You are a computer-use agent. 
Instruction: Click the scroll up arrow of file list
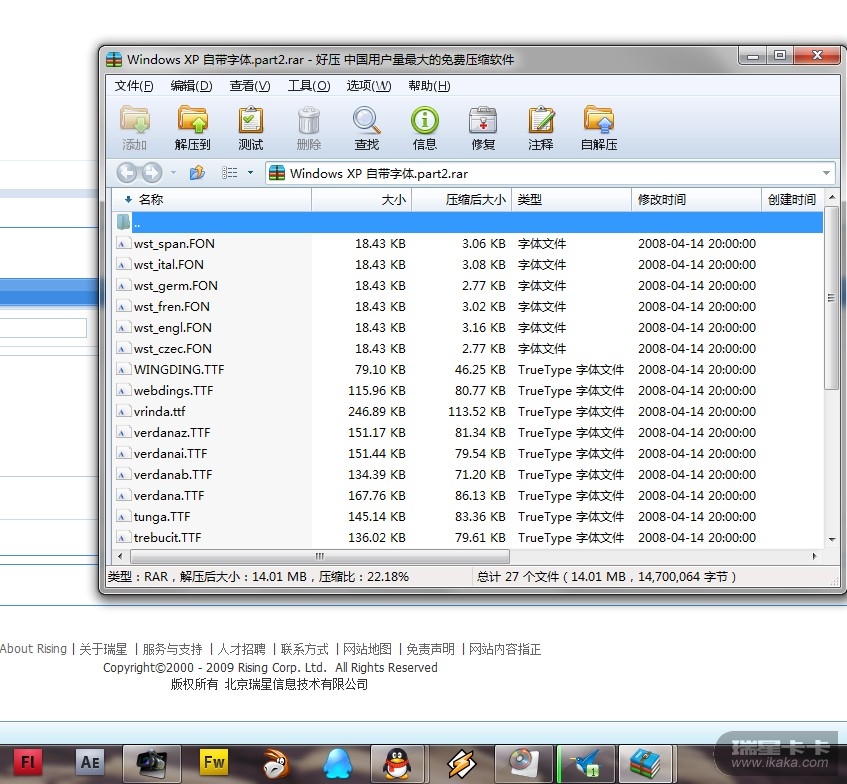(832, 198)
